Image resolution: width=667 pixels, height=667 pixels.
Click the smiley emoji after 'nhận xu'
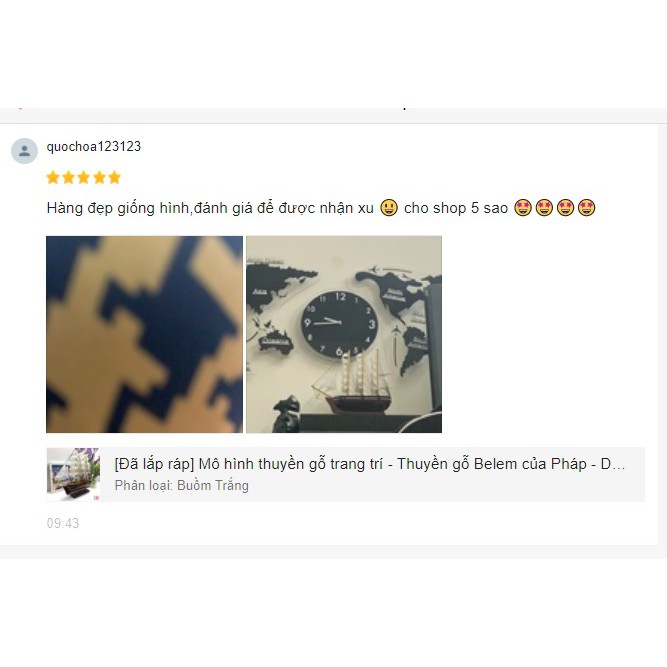tap(389, 208)
